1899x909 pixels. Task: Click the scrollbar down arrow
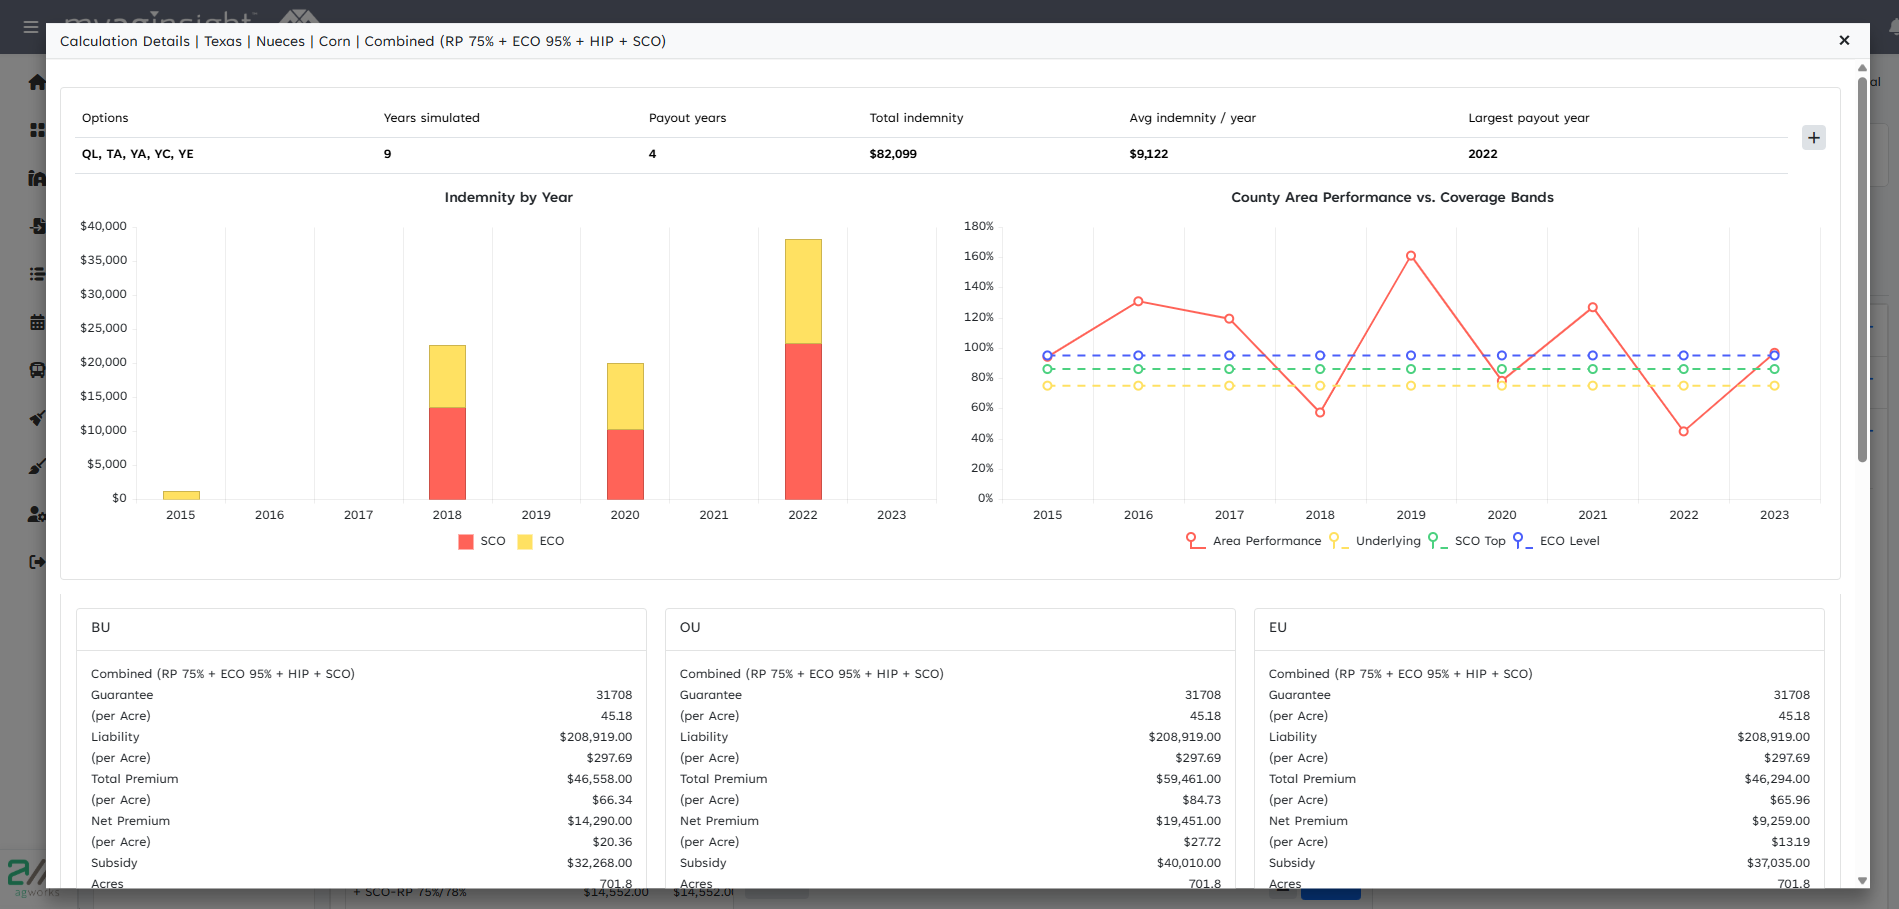tap(1862, 881)
